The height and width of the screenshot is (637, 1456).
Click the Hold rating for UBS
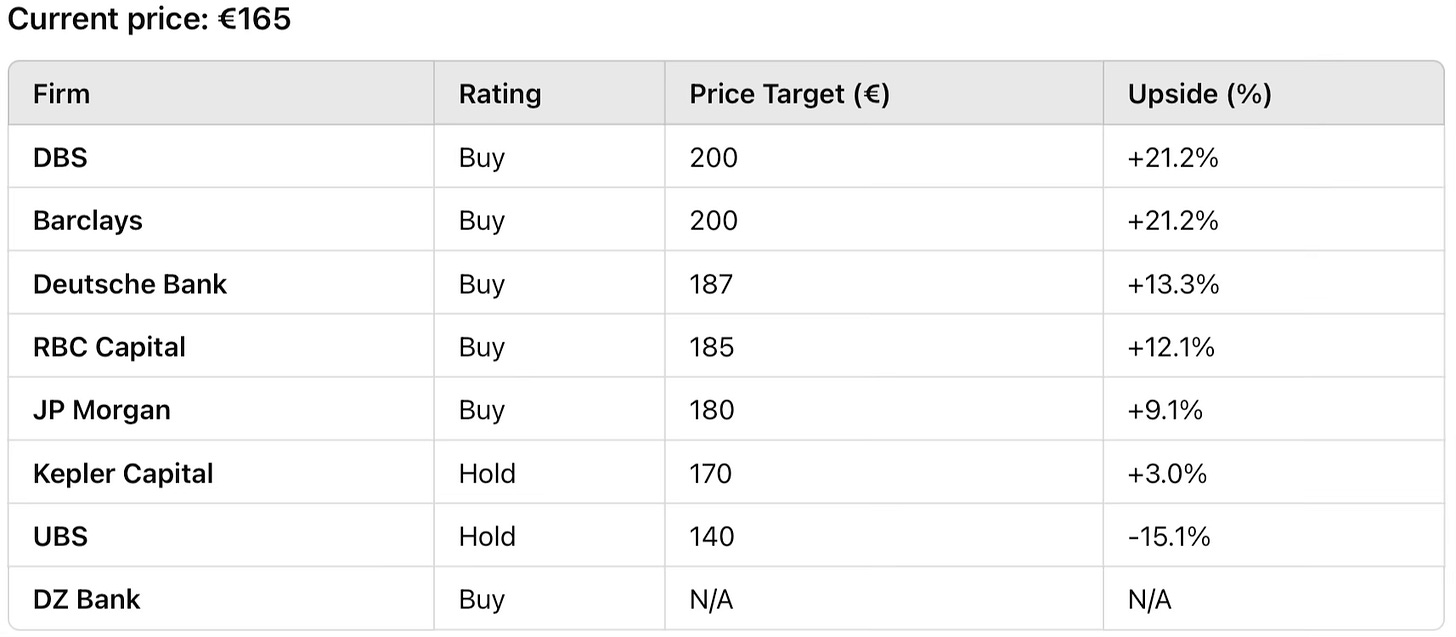tap(487, 536)
